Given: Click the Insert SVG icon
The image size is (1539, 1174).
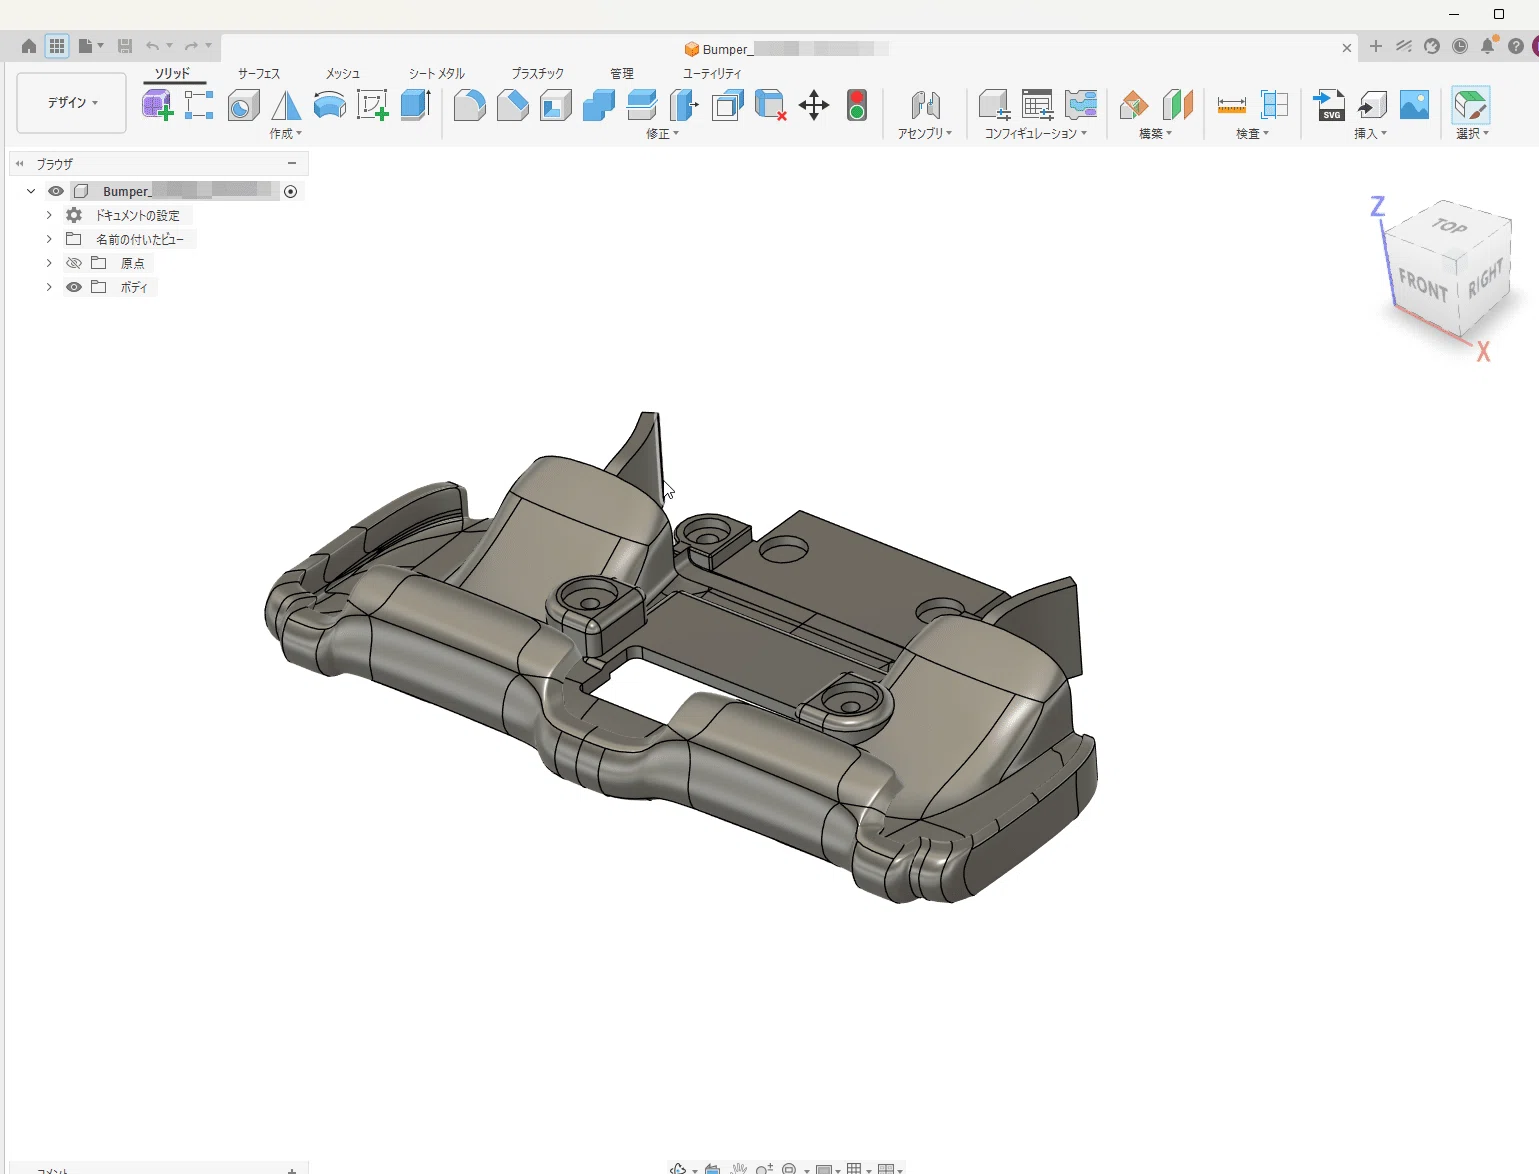Looking at the screenshot, I should point(1329,105).
